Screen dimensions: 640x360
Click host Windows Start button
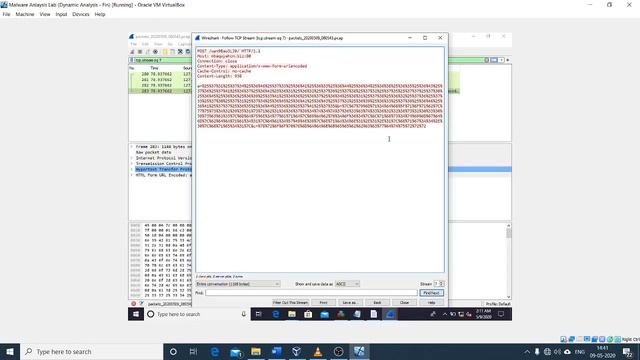[10, 351]
